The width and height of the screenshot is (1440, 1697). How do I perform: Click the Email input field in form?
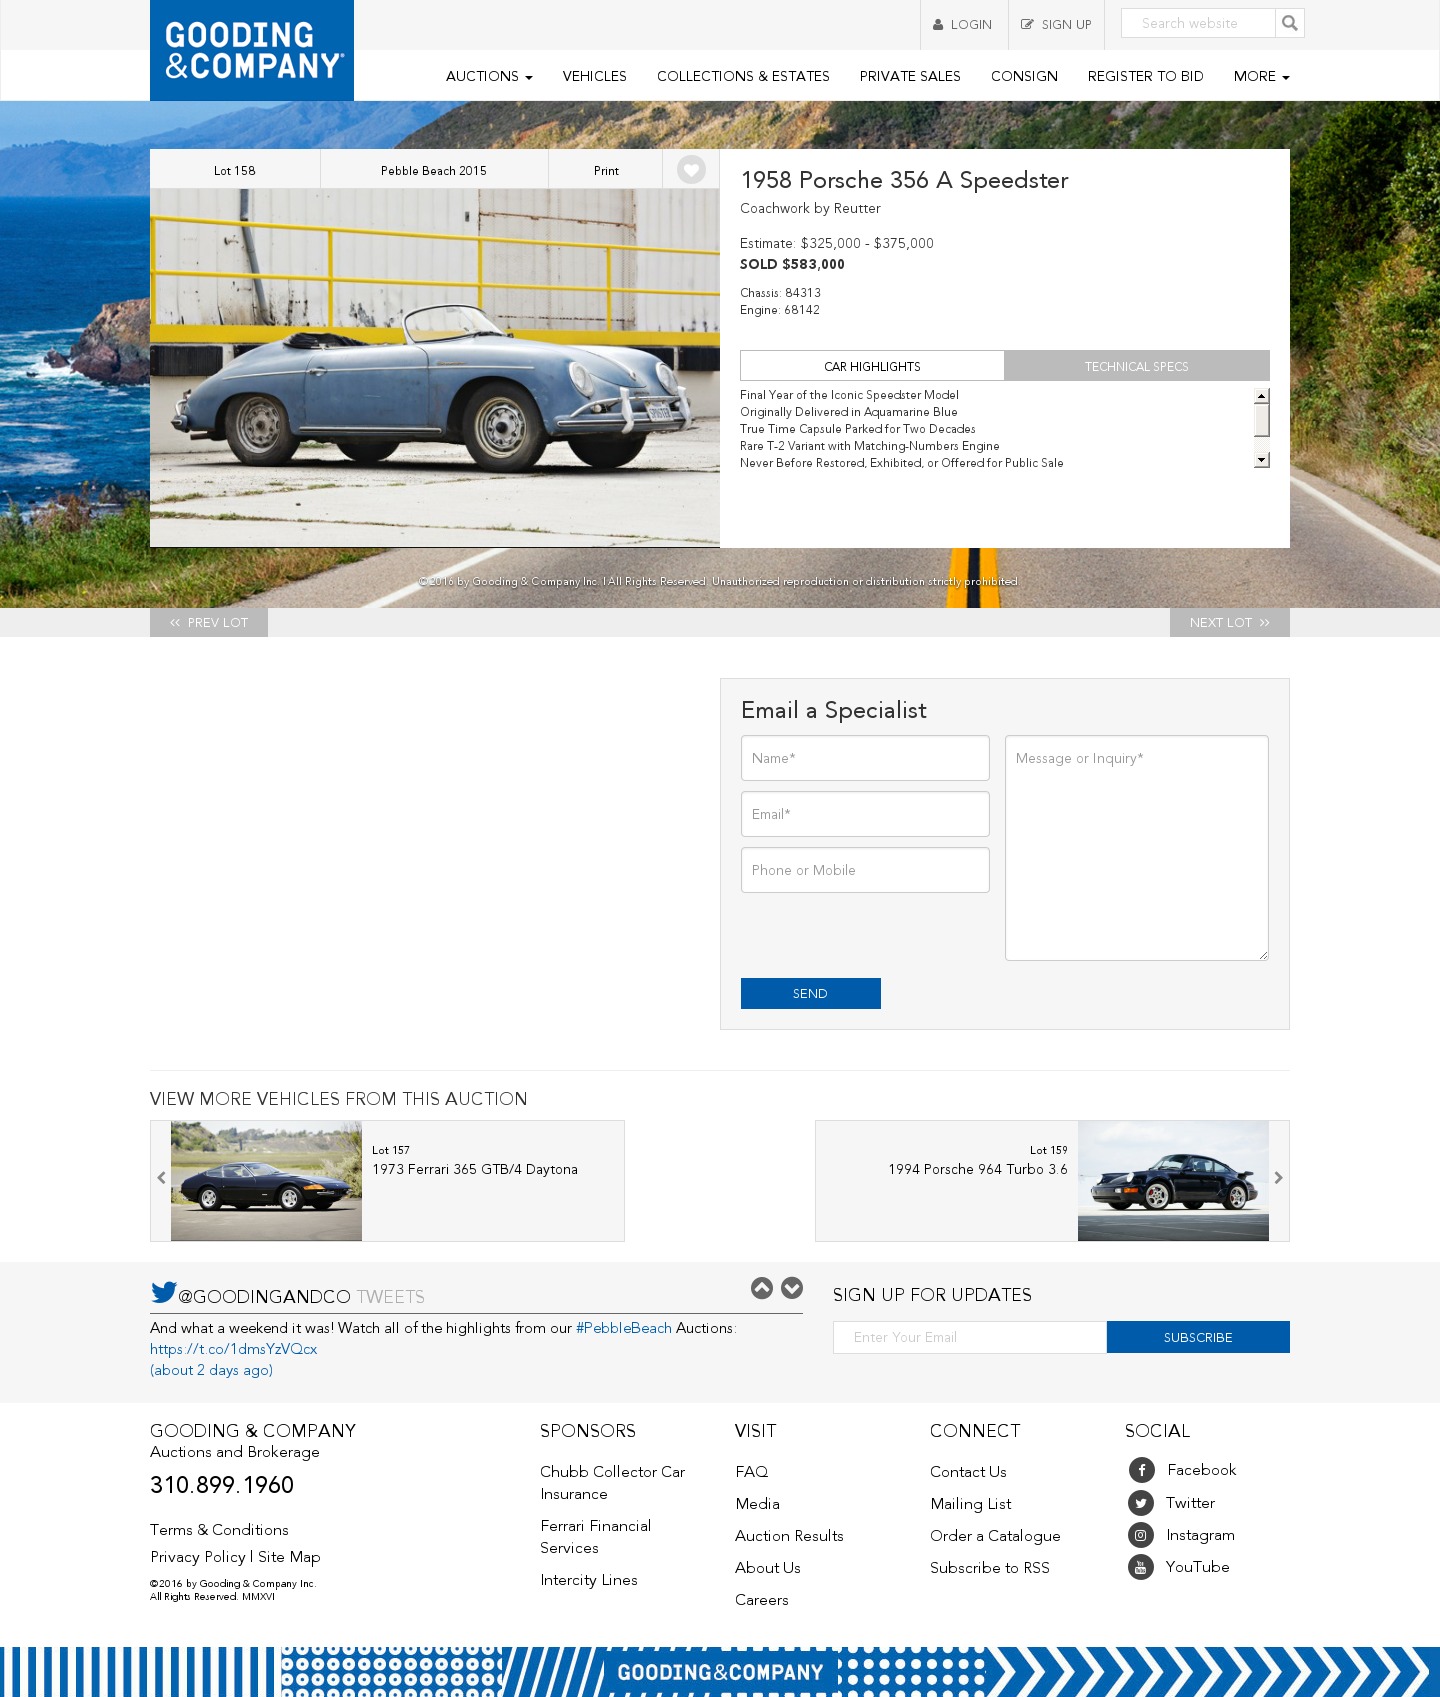(865, 814)
